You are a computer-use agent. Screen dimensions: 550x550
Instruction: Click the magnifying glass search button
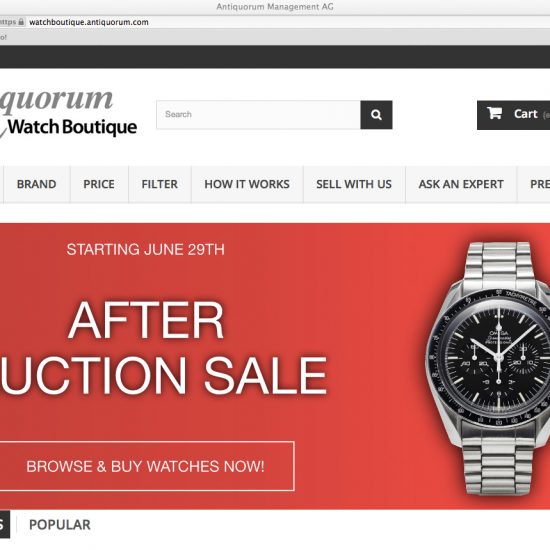[x=376, y=115]
